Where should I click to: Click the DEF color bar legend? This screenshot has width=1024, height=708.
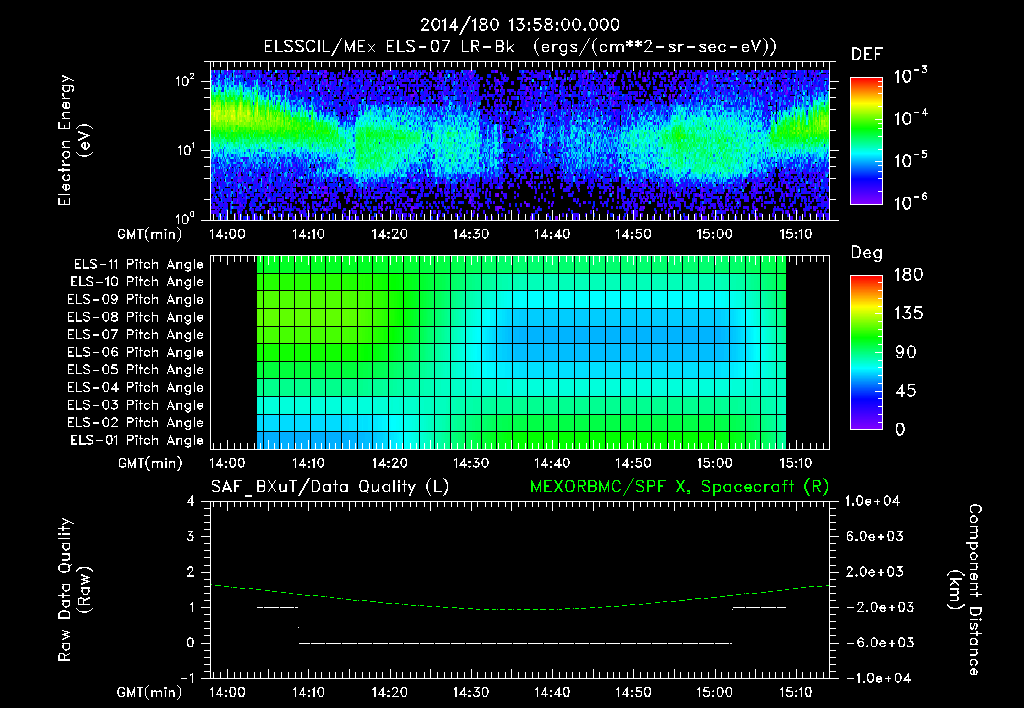point(867,141)
